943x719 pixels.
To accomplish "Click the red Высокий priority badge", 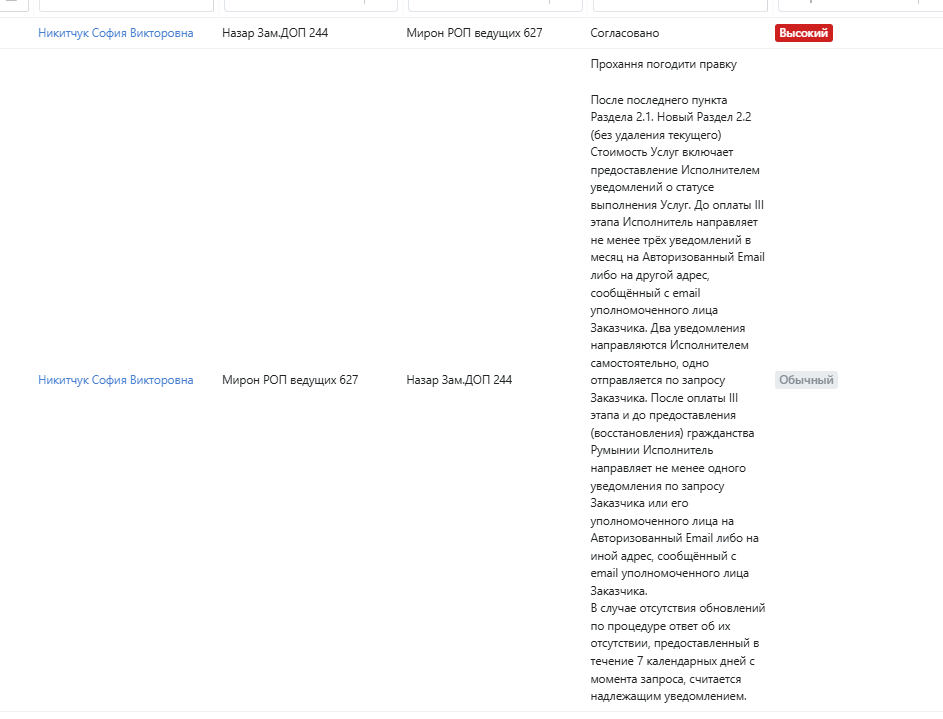I will point(804,33).
